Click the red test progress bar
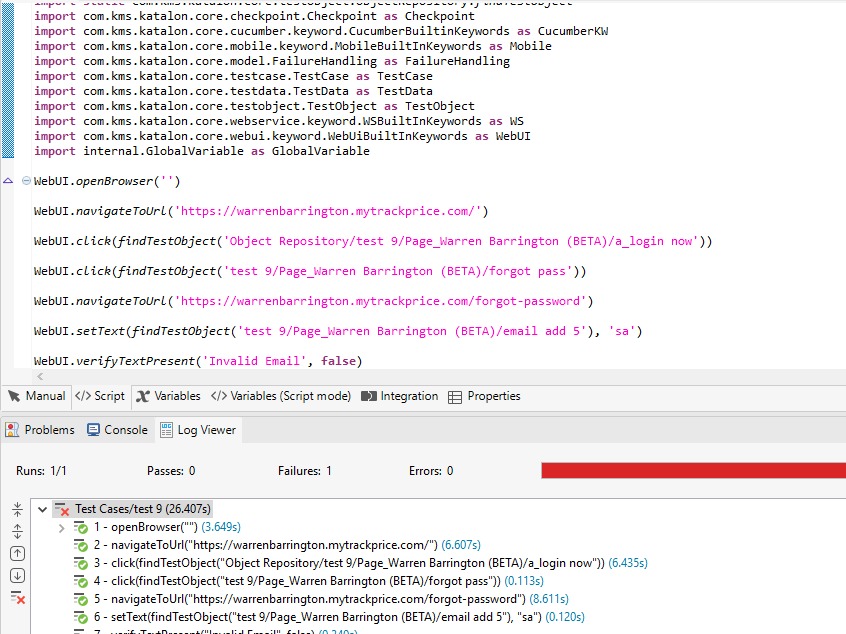The width and height of the screenshot is (846, 634). (x=693, y=471)
